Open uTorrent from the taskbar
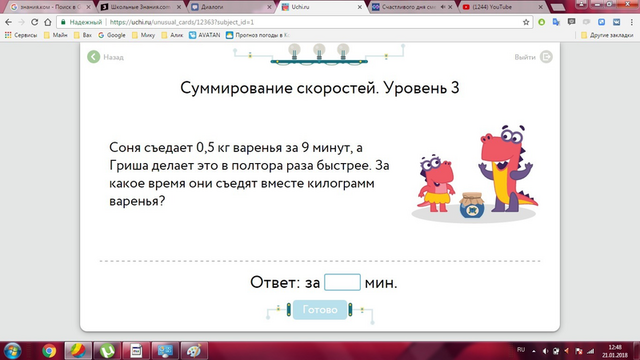 tap(107, 351)
